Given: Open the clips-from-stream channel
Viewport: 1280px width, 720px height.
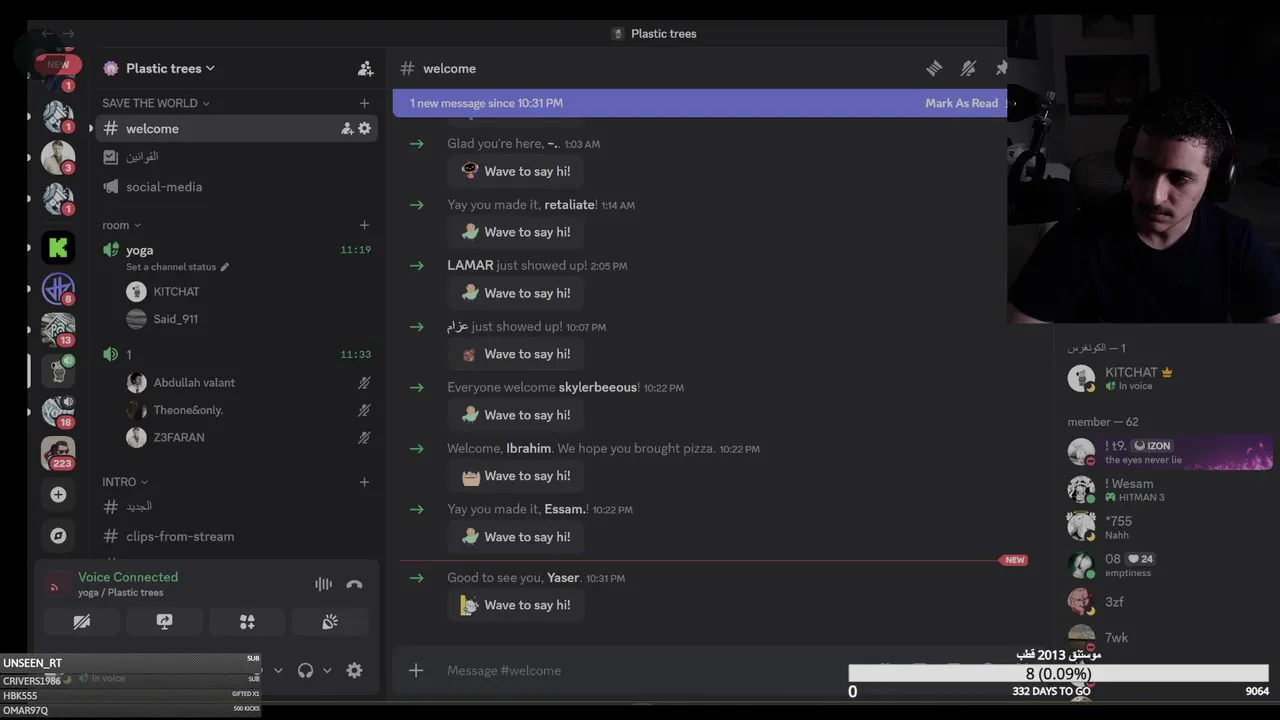Looking at the screenshot, I should pos(236,536).
